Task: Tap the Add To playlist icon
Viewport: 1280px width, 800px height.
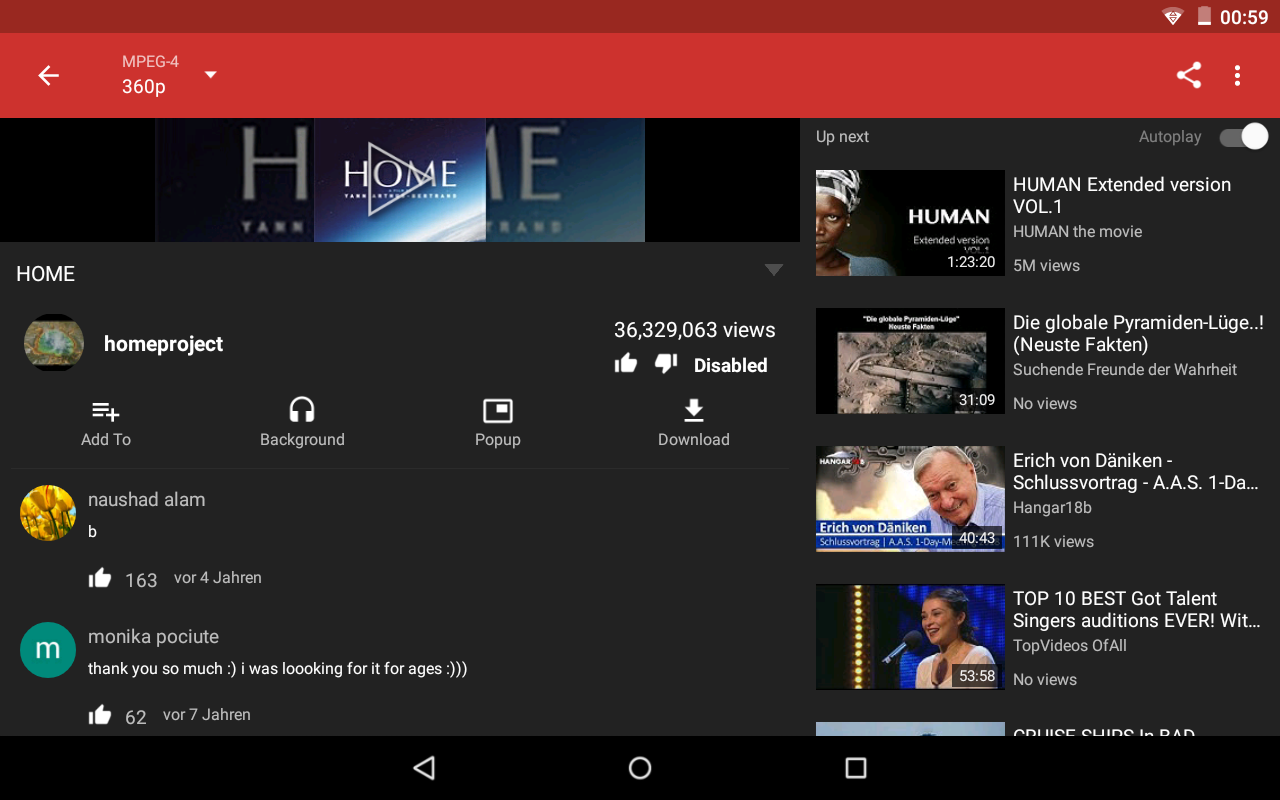Action: point(106,411)
